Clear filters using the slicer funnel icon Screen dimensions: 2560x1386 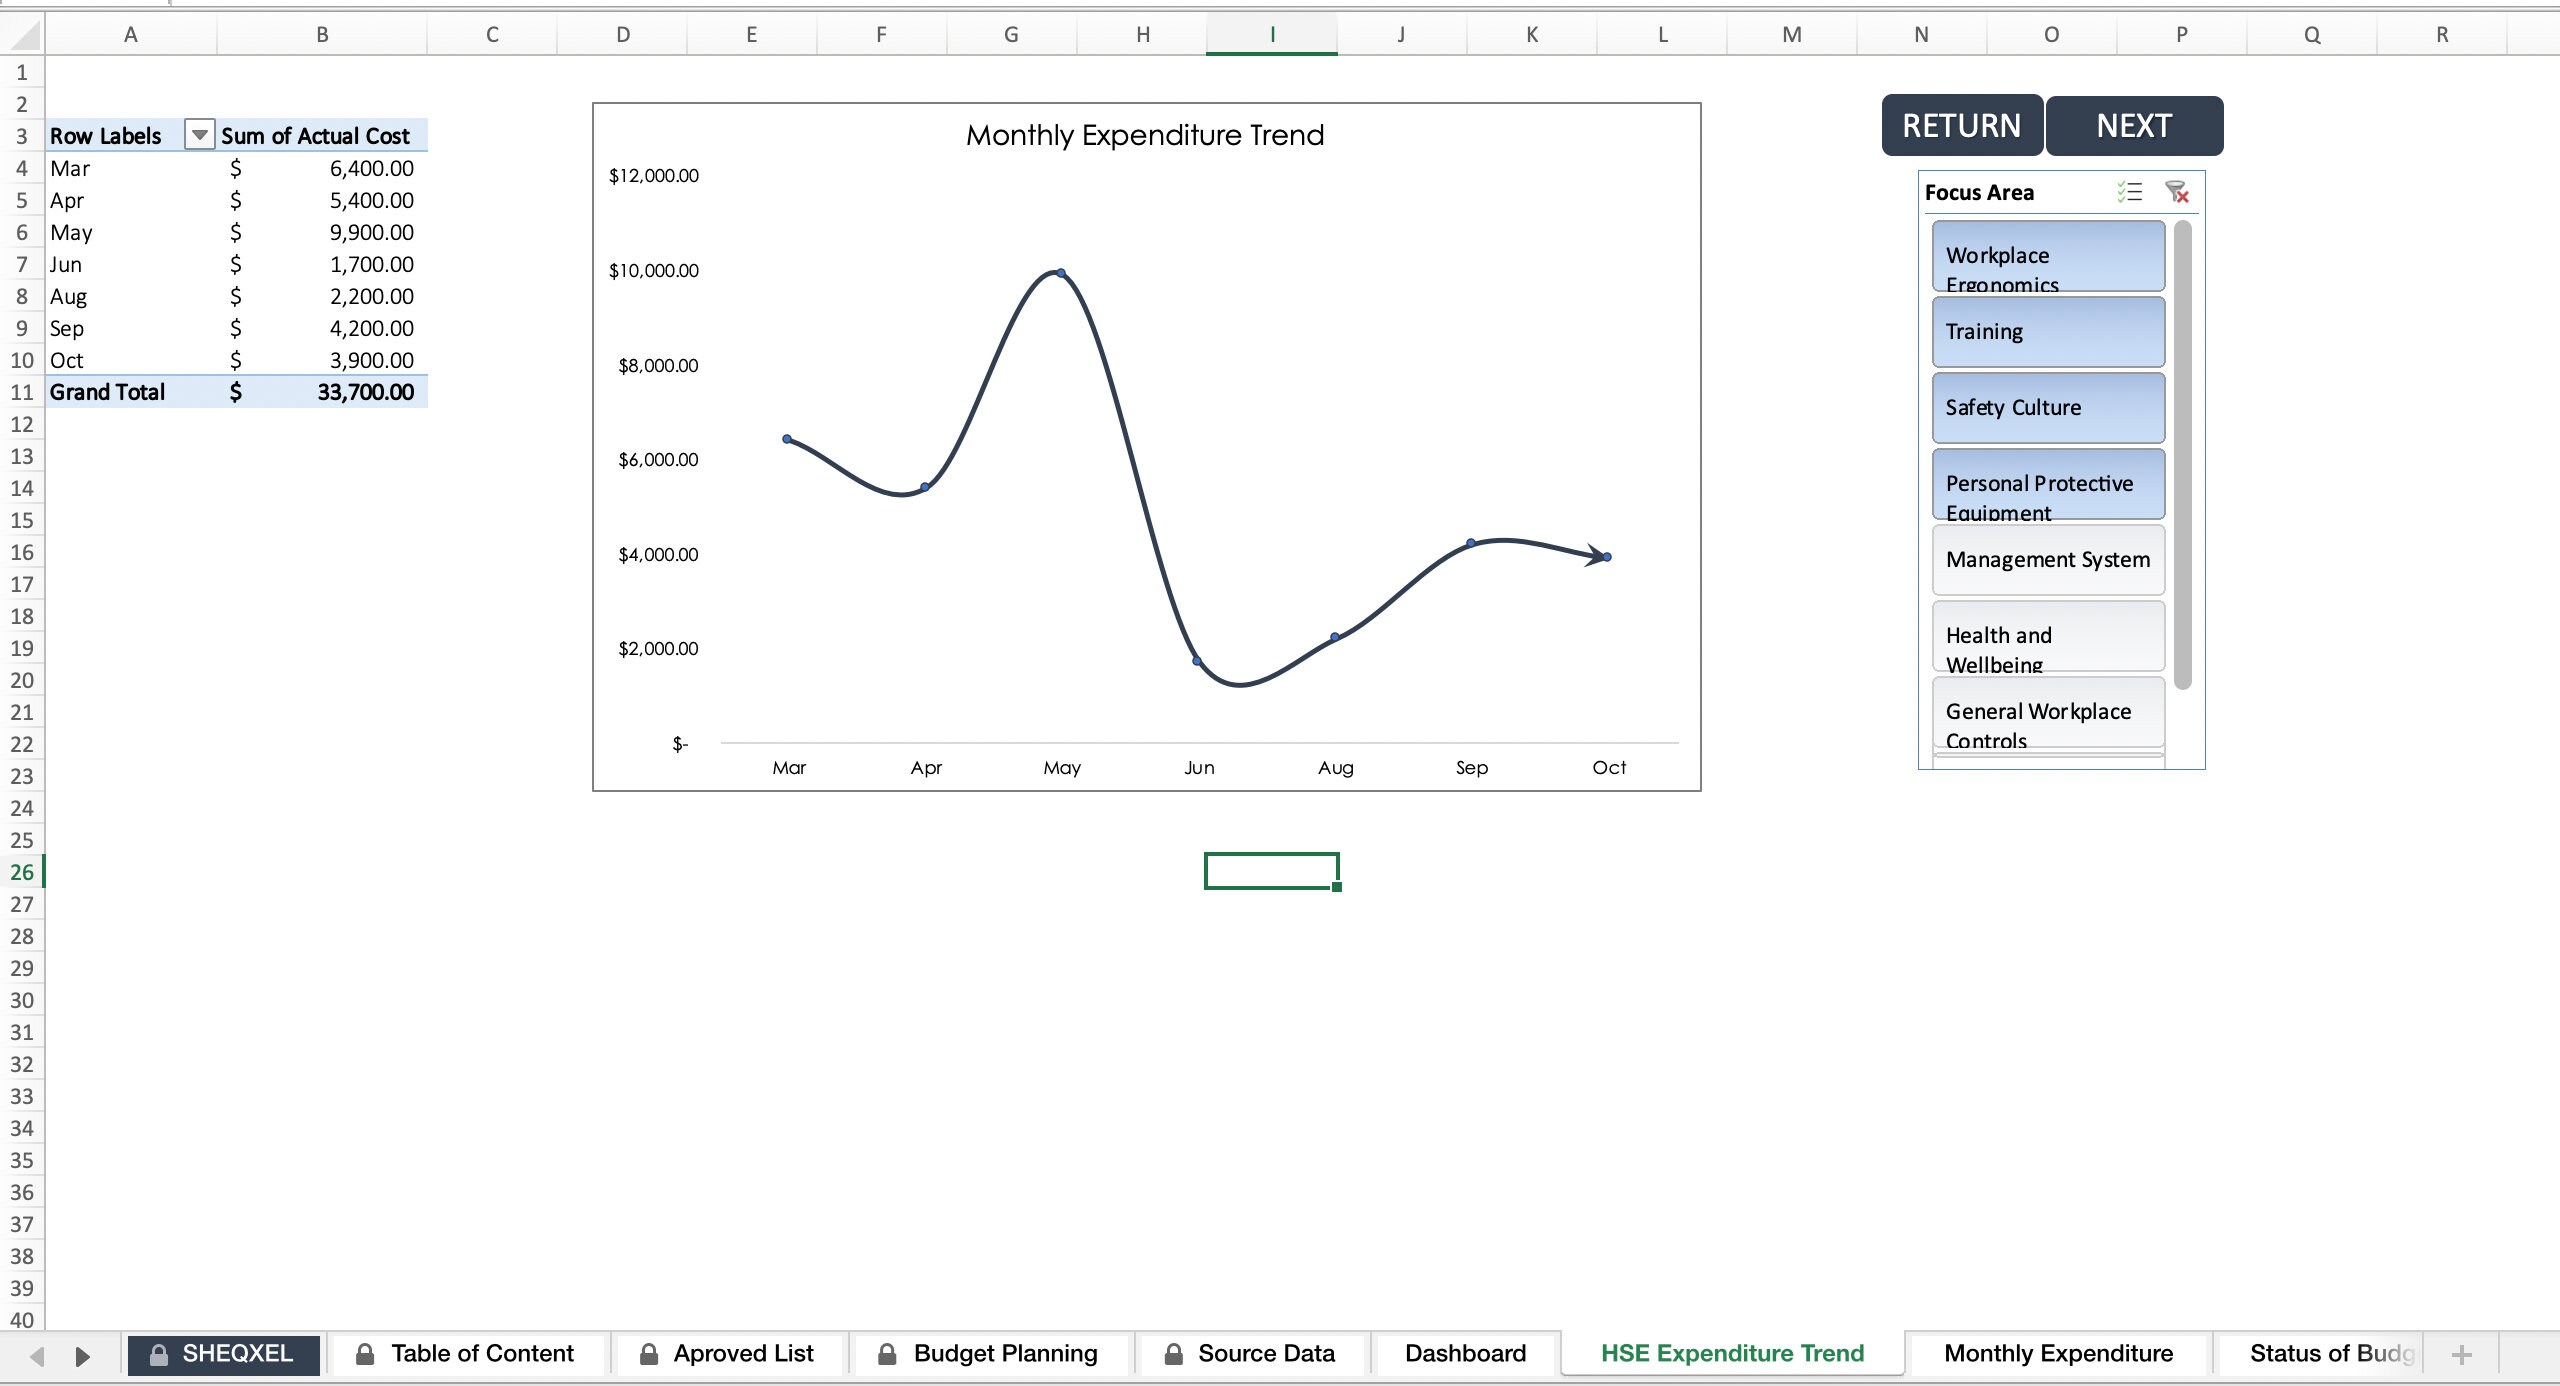[2178, 192]
